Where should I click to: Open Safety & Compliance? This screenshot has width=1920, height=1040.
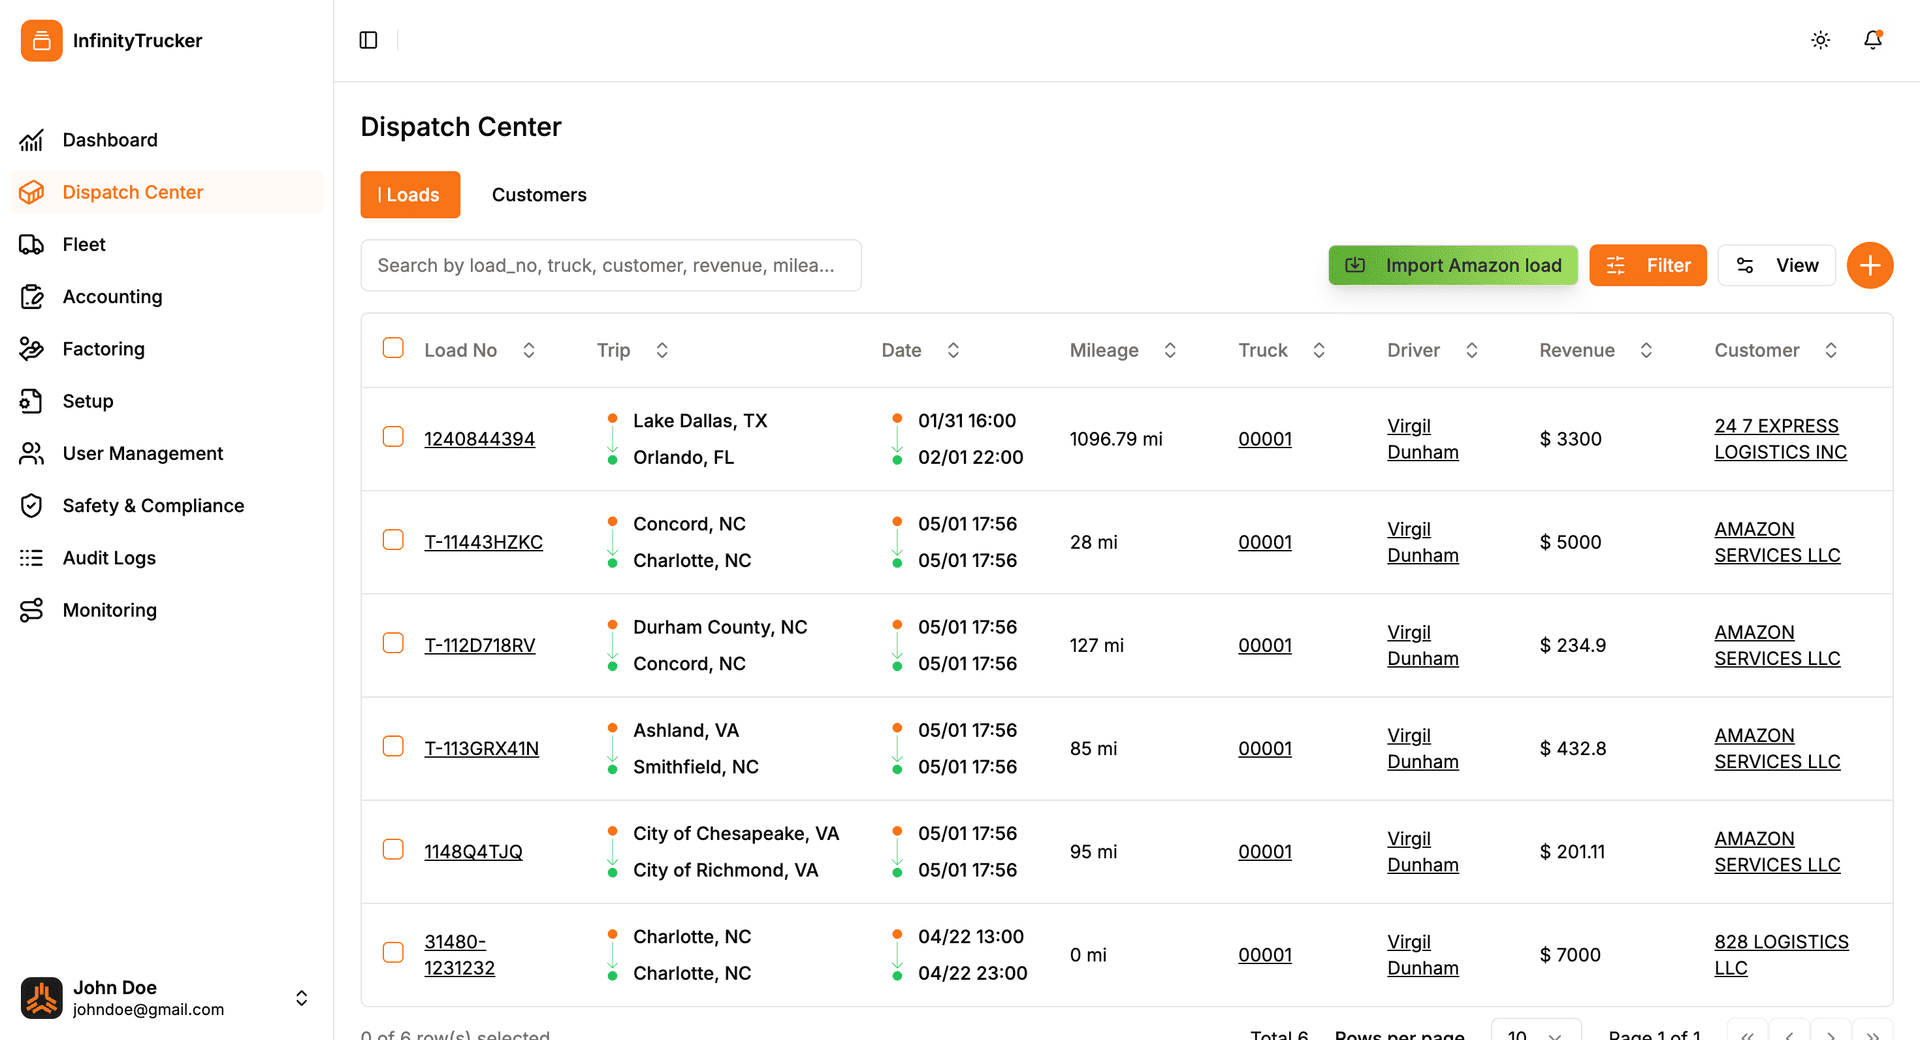tap(153, 505)
